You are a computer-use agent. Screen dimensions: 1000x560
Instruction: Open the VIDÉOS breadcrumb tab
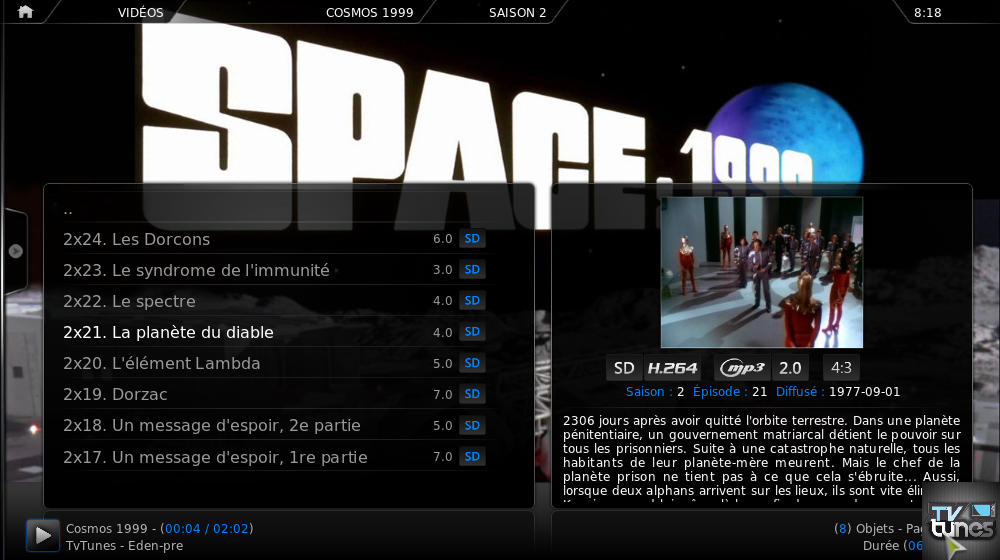tap(140, 13)
